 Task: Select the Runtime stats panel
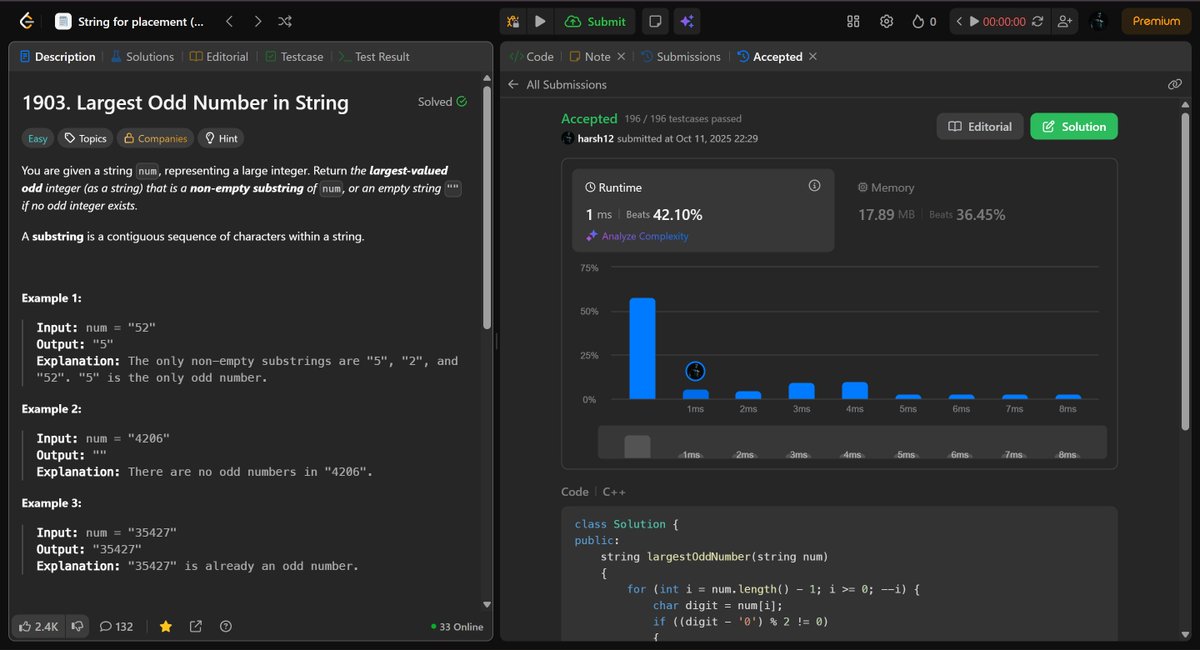coord(703,210)
